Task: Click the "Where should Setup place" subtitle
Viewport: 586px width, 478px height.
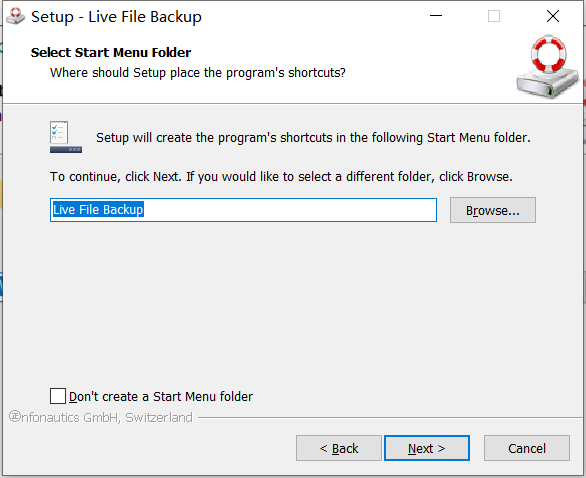Action: pos(198,73)
